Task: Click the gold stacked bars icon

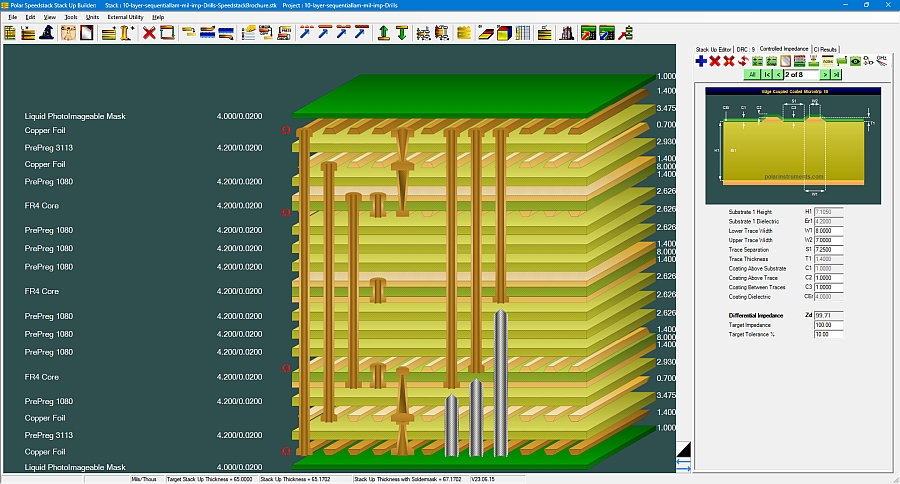Action: 464,33
